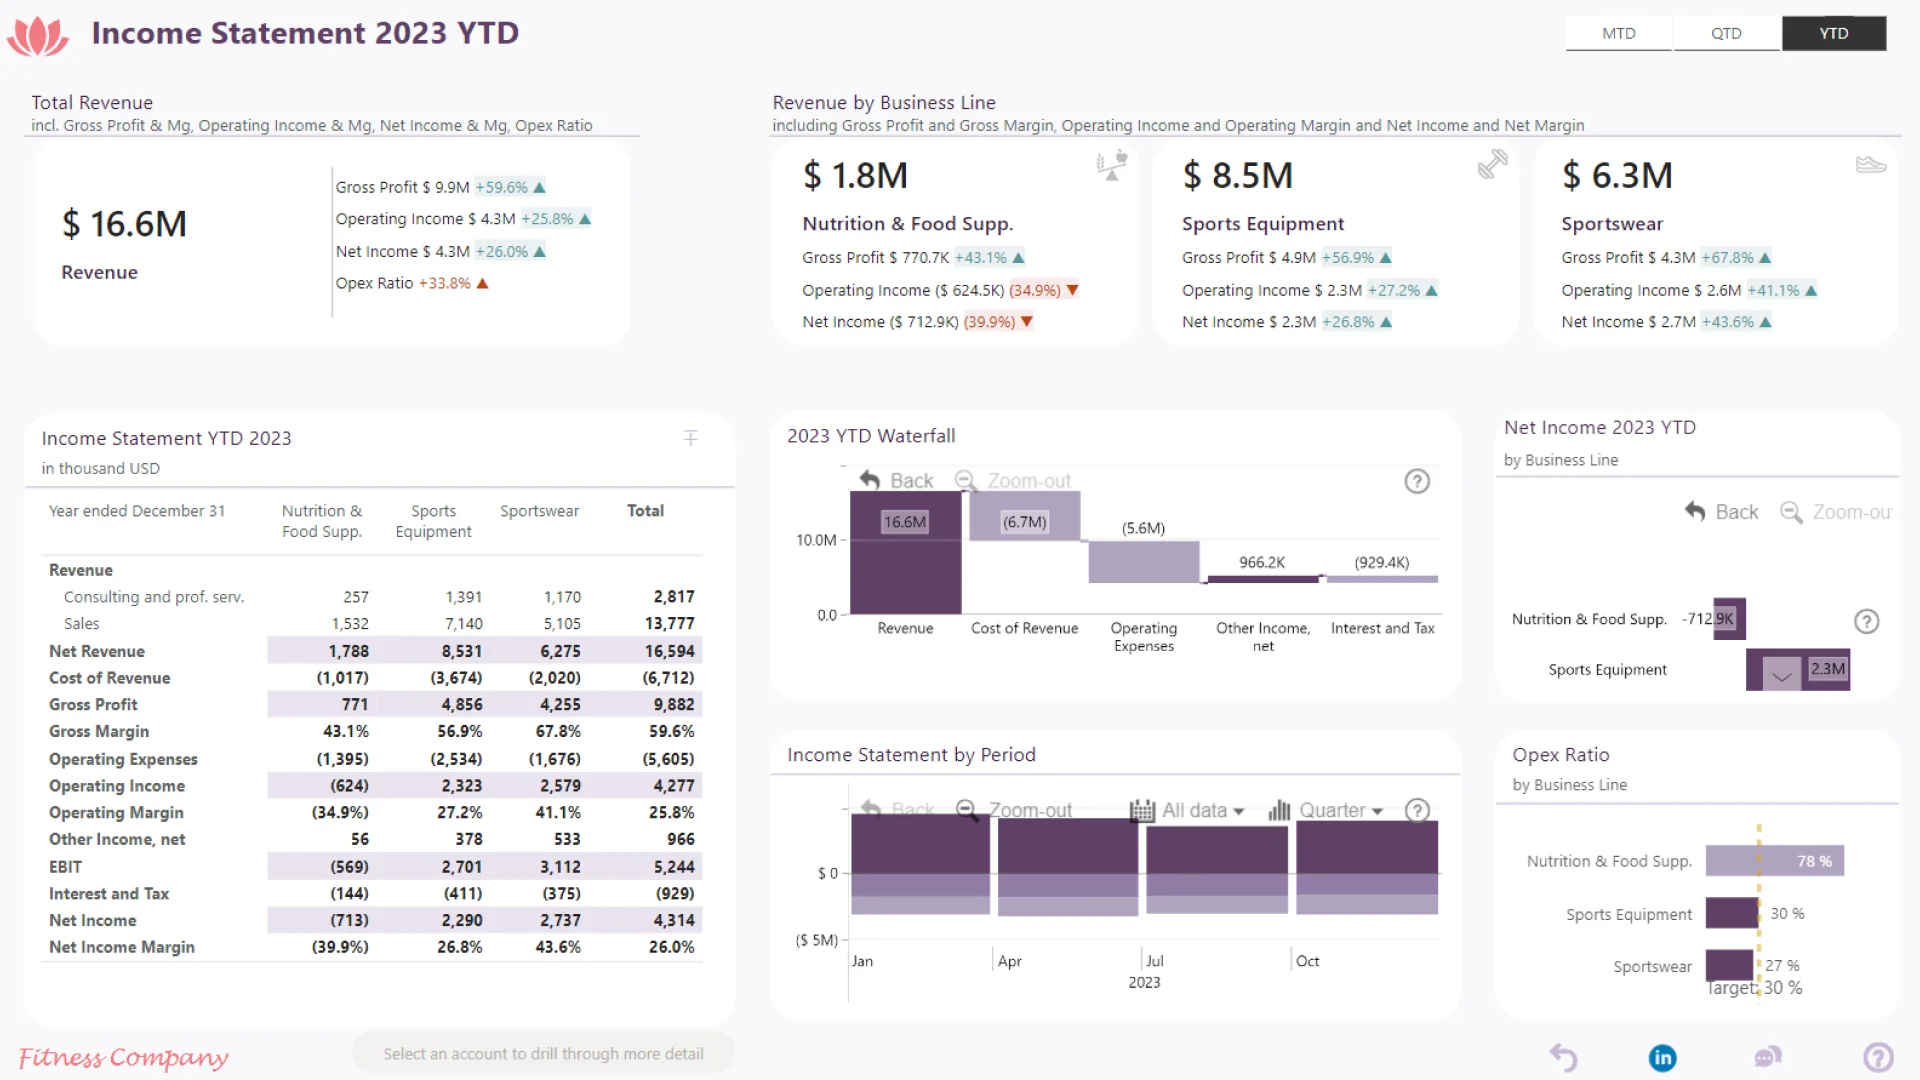Click the Oct quarter column in period chart
Image resolution: width=1920 pixels, height=1080 pixels.
click(x=1367, y=867)
